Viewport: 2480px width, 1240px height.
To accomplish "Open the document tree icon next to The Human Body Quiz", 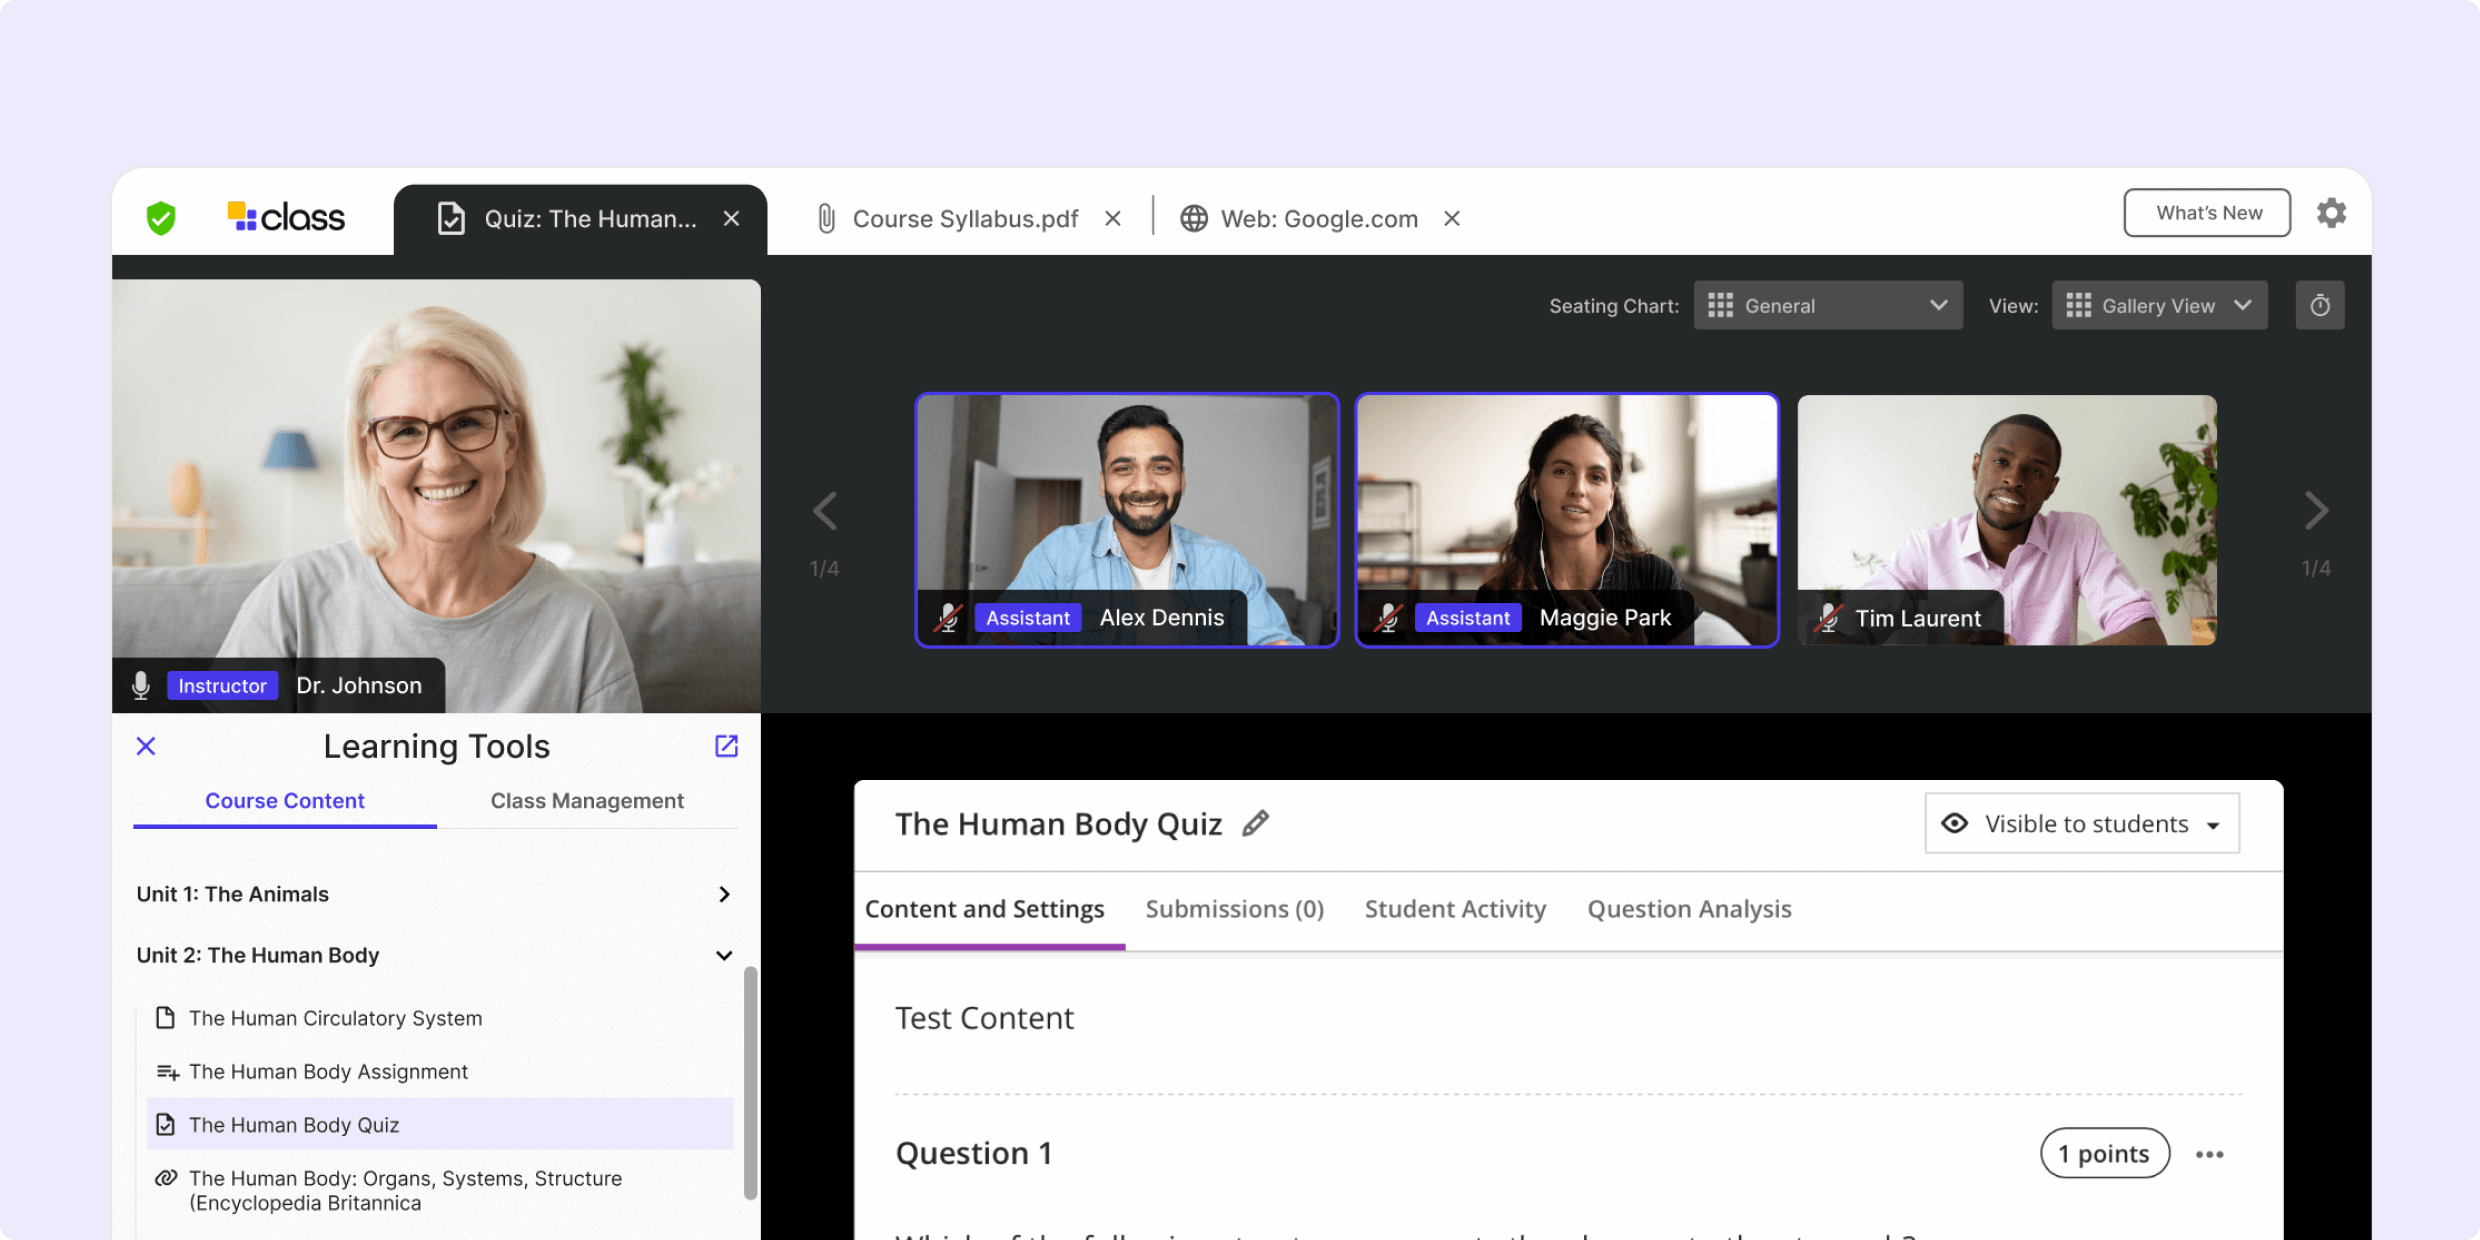I will coord(166,1124).
